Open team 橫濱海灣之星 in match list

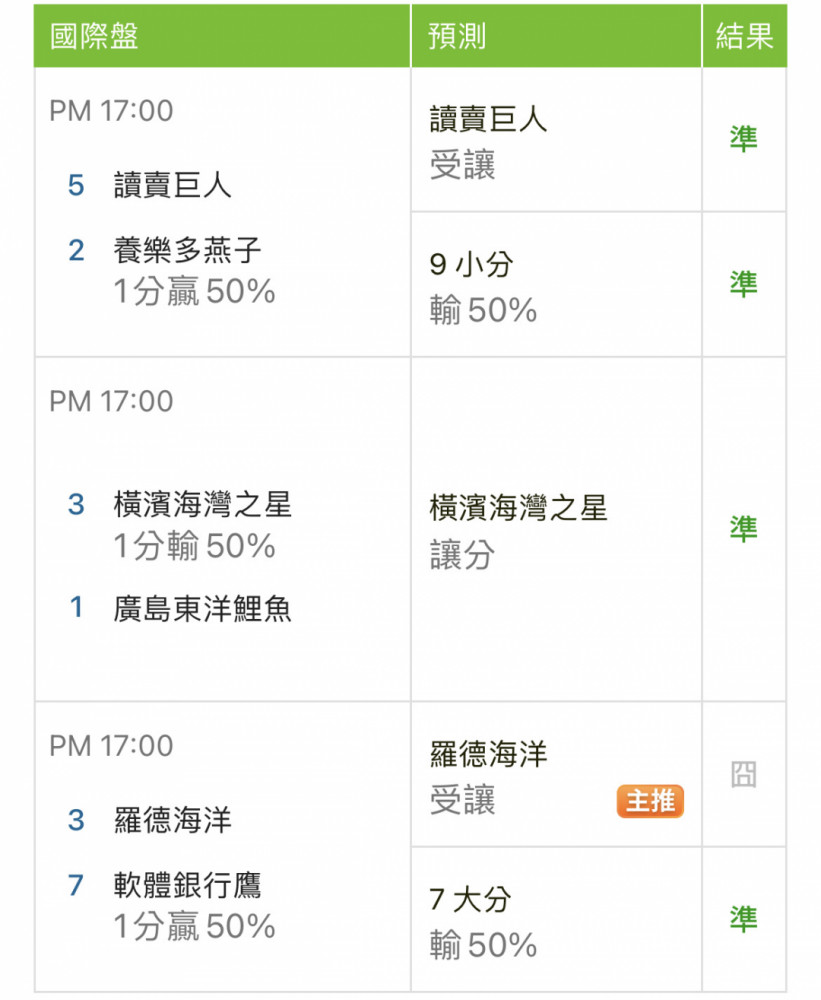(202, 504)
